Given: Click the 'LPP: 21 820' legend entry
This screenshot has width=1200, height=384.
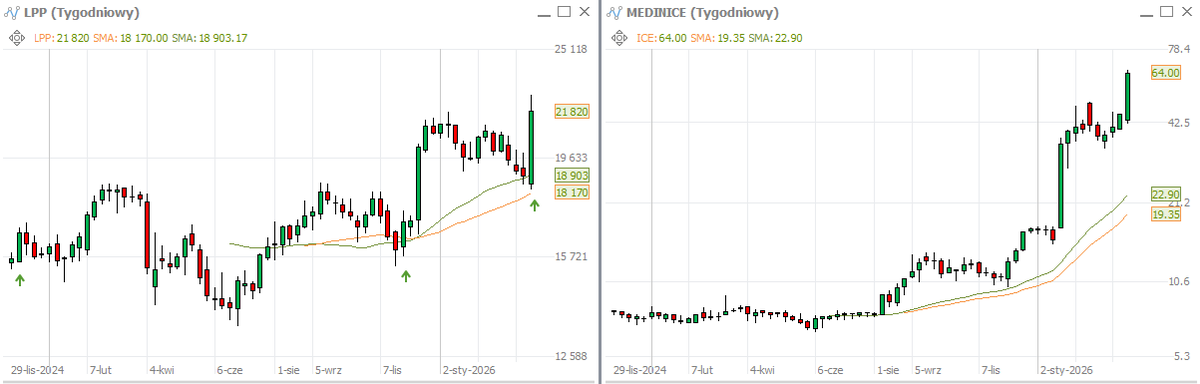Looking at the screenshot, I should tap(61, 38).
